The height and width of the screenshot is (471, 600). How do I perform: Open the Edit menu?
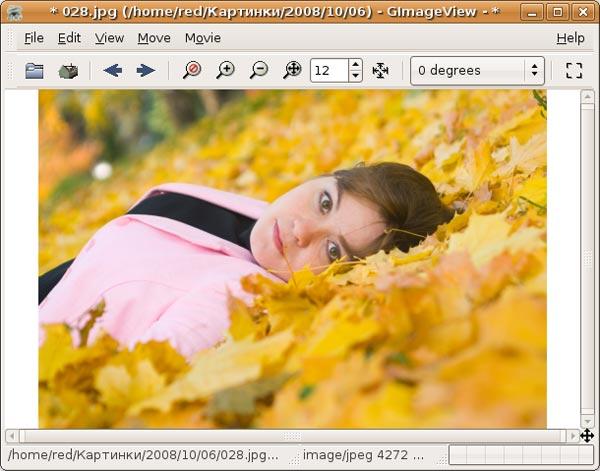[69, 38]
